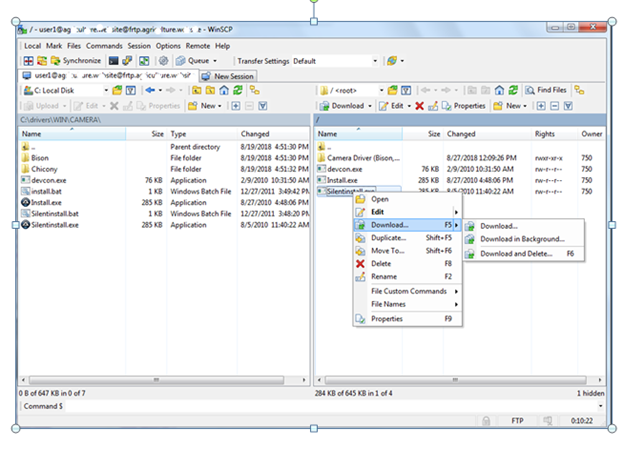624x449 pixels.
Task: Sort local panel by Type column
Action: (202, 134)
